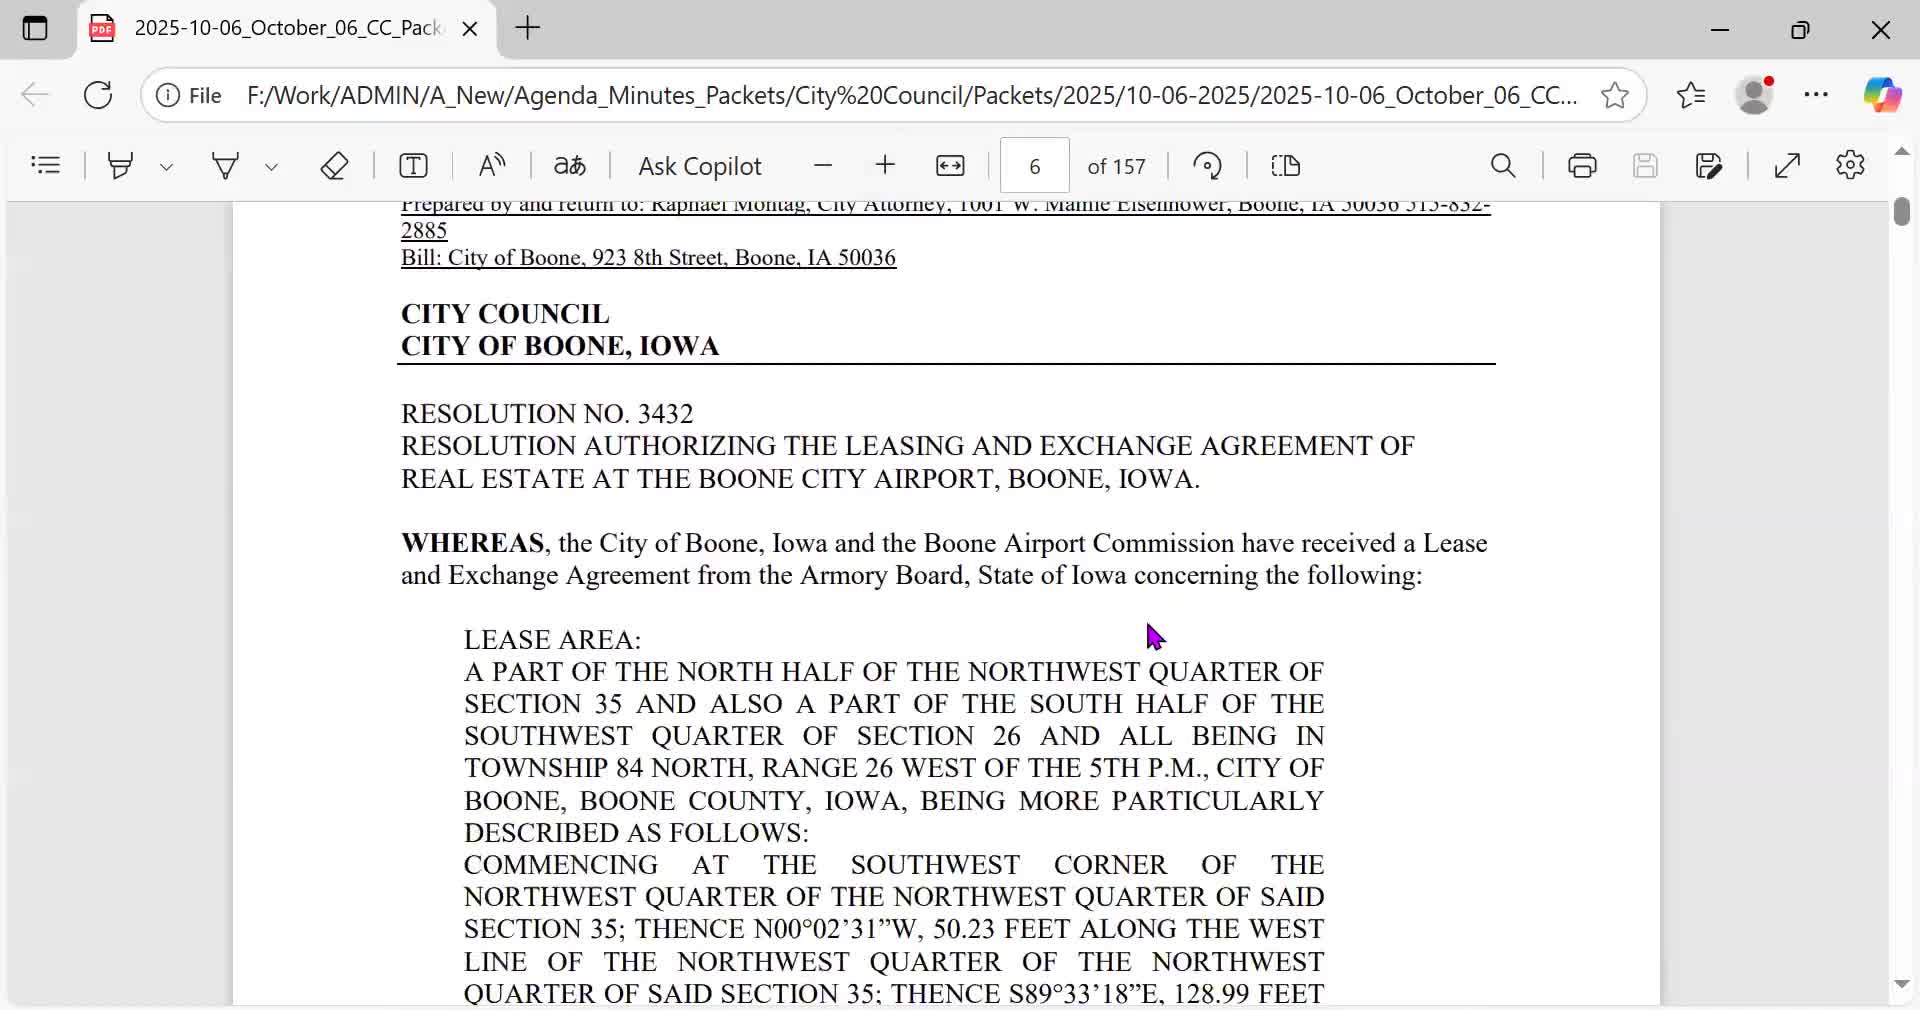Start Read aloud
The image size is (1920, 1010).
point(492,165)
